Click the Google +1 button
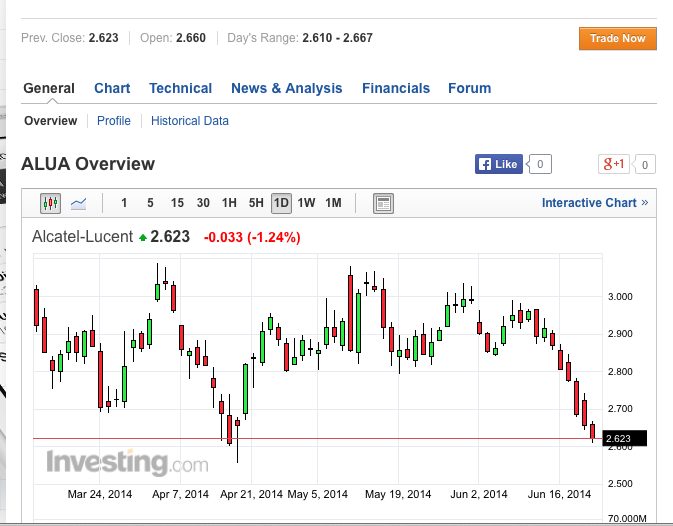 click(614, 164)
